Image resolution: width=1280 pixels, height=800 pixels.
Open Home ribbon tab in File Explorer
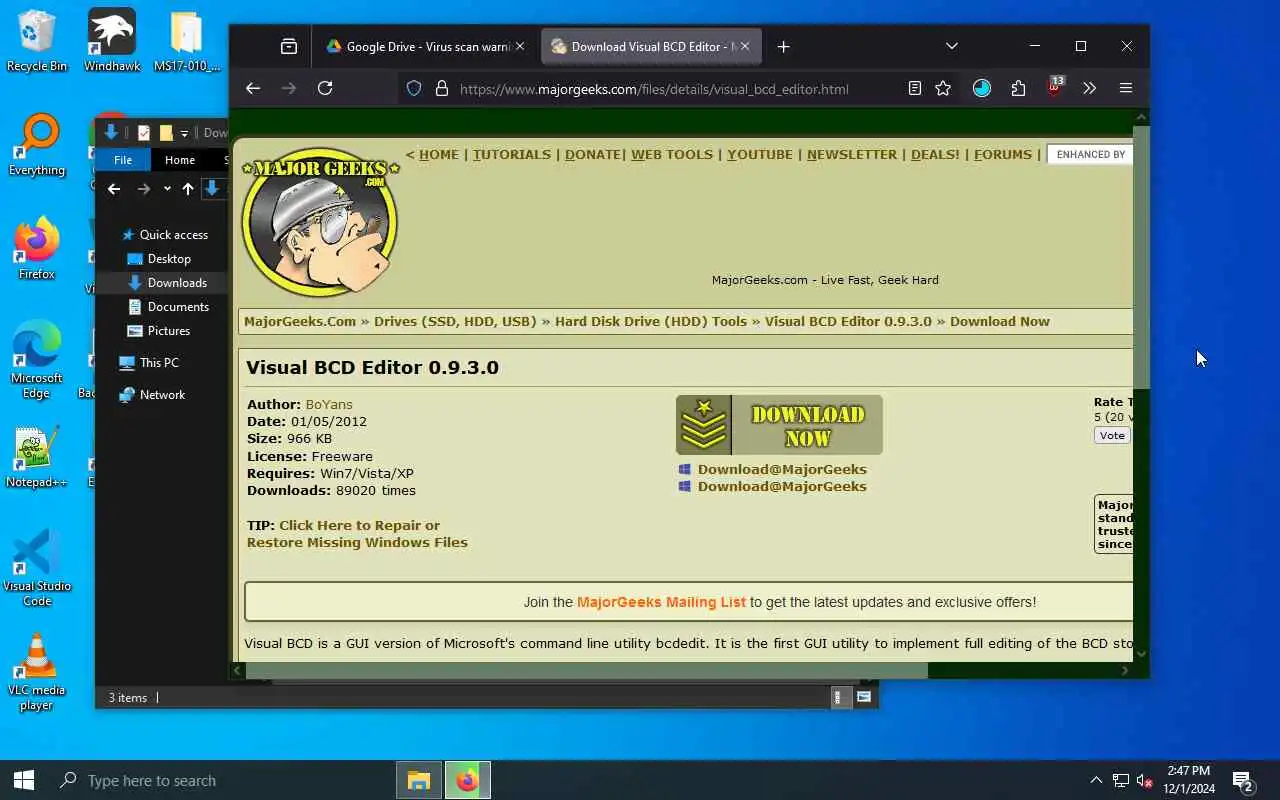[x=180, y=160]
